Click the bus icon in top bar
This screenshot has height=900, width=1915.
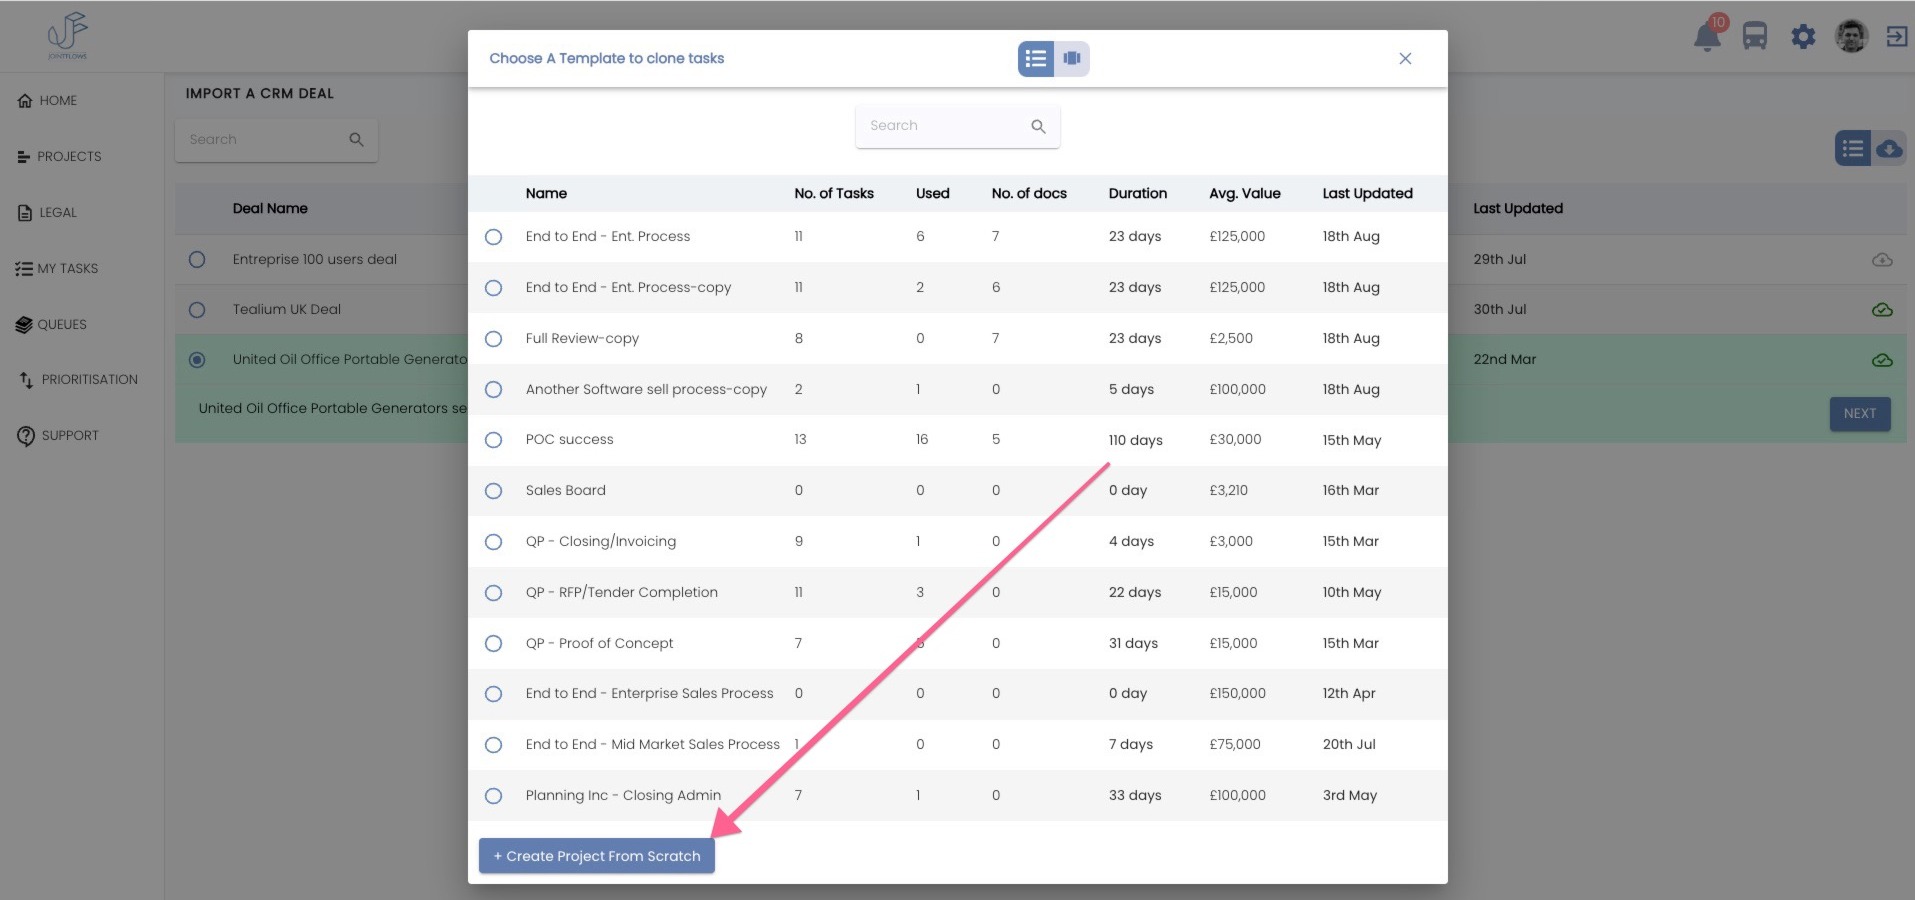[x=1755, y=37]
